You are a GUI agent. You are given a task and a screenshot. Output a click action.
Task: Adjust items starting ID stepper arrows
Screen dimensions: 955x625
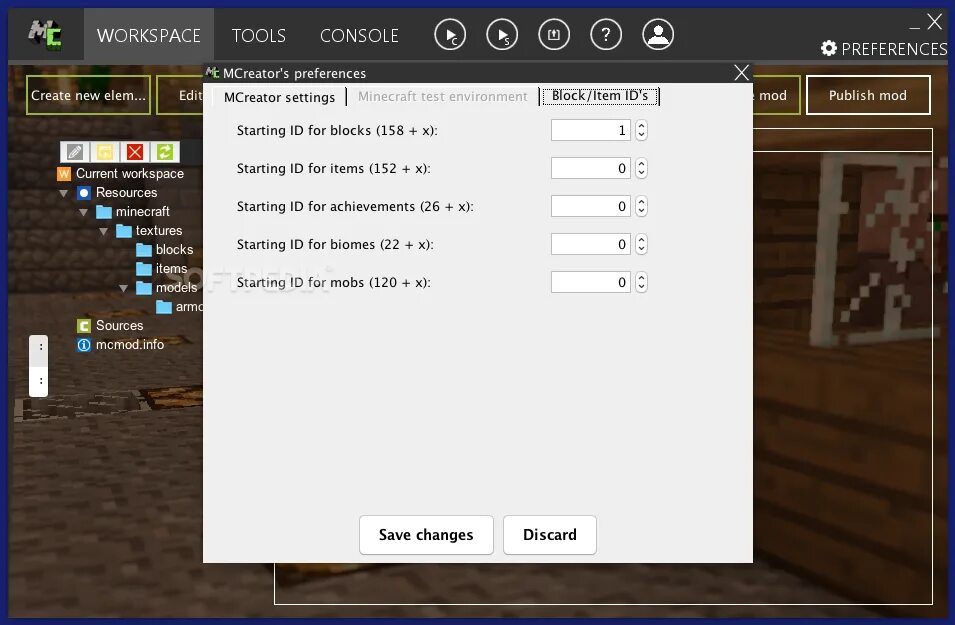click(x=641, y=168)
